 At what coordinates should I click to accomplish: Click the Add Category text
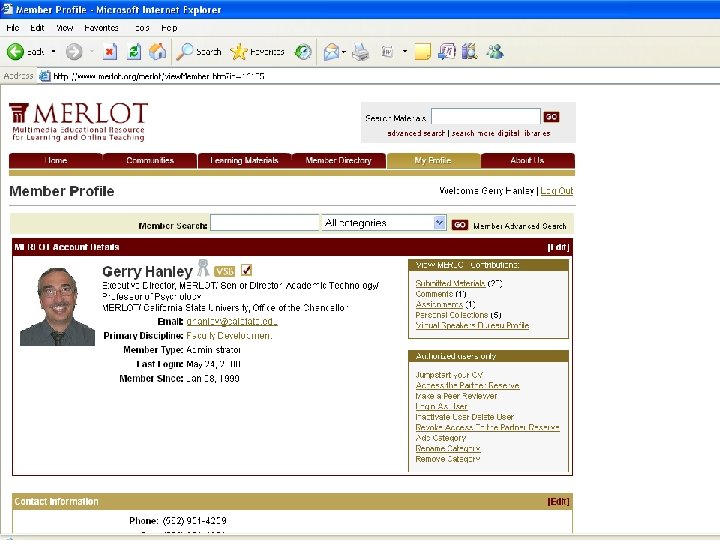point(441,438)
